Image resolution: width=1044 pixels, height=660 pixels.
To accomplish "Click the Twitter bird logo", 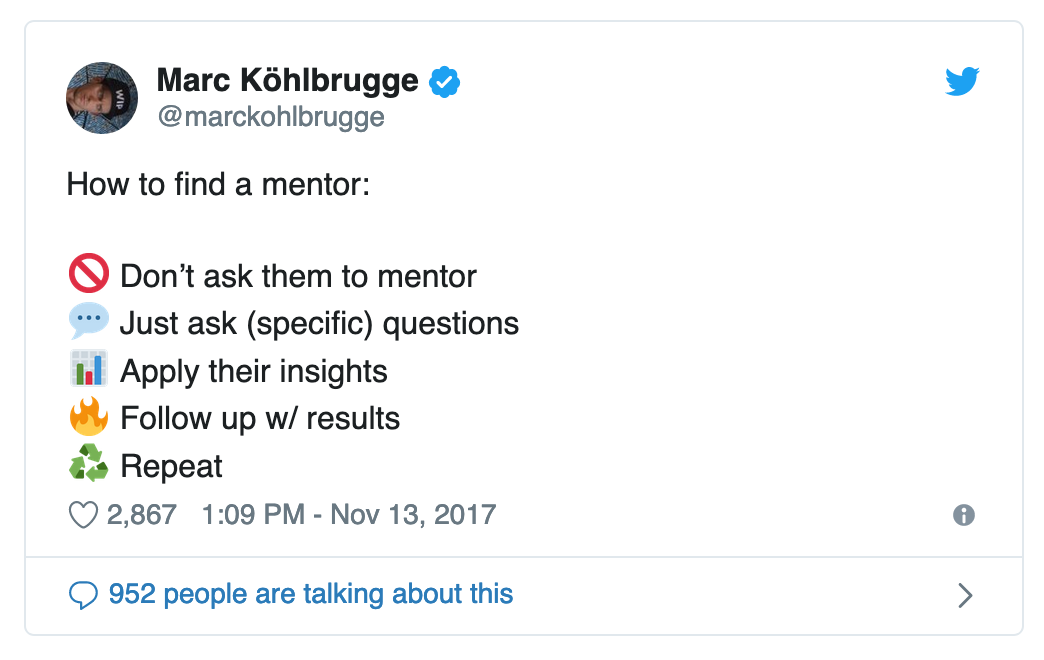I will coord(962,82).
